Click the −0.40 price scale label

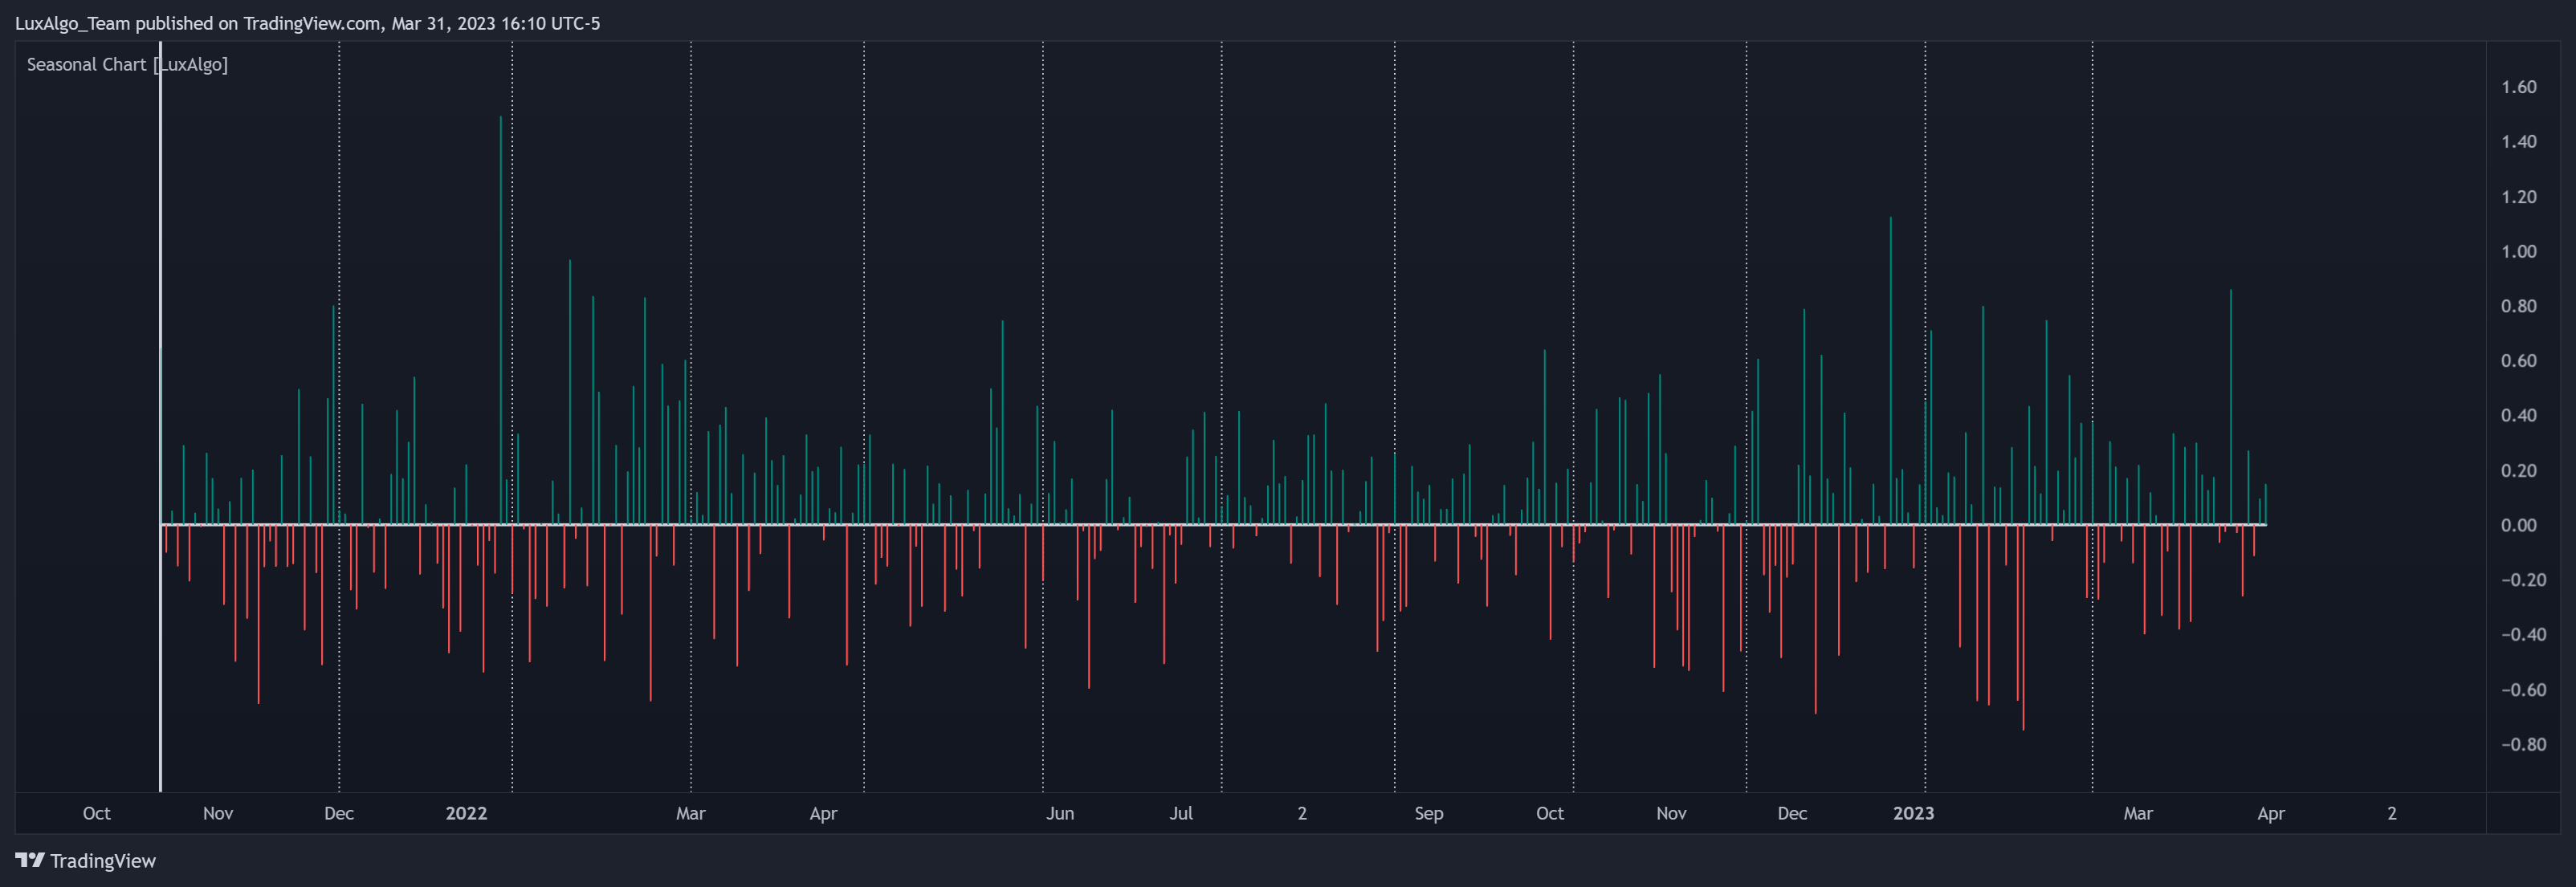2522,634
